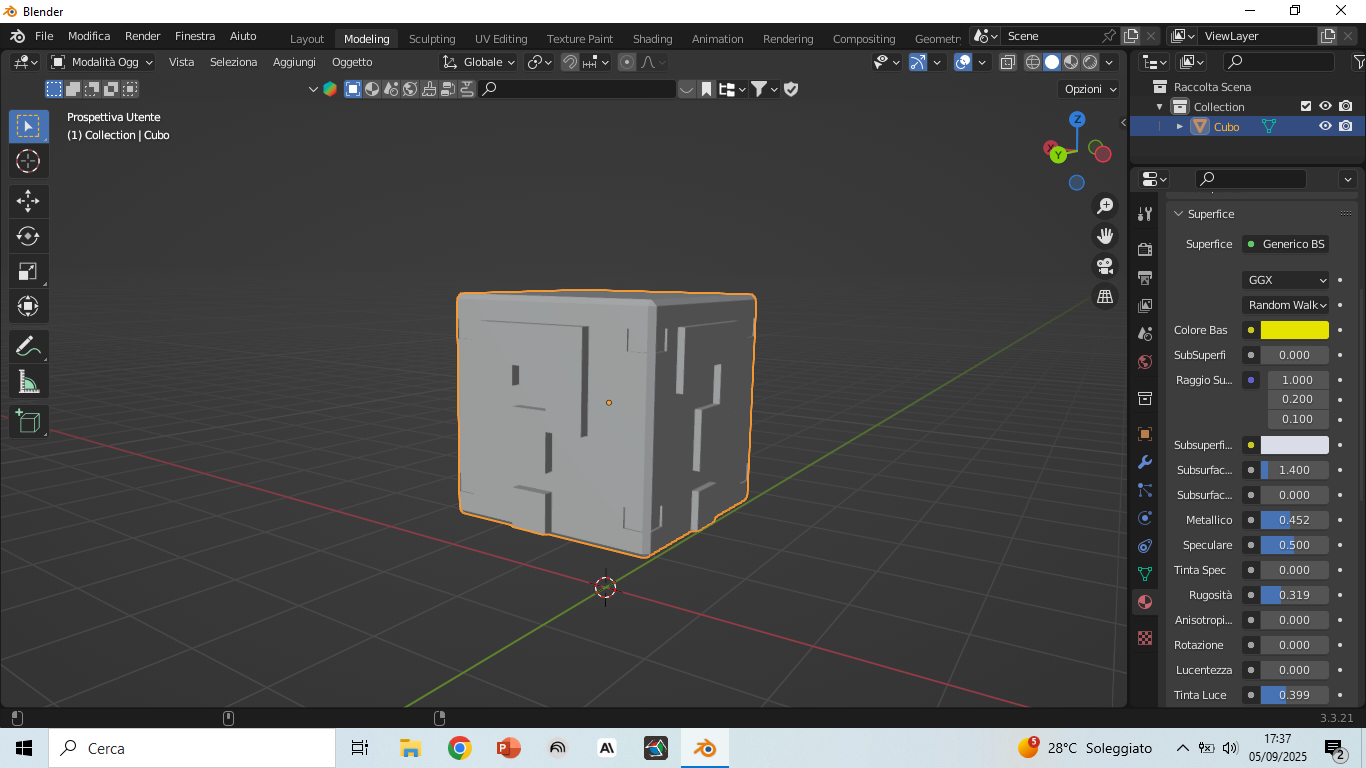The width and height of the screenshot is (1366, 768).
Task: Open the Render properties tab
Action: (x=1145, y=249)
